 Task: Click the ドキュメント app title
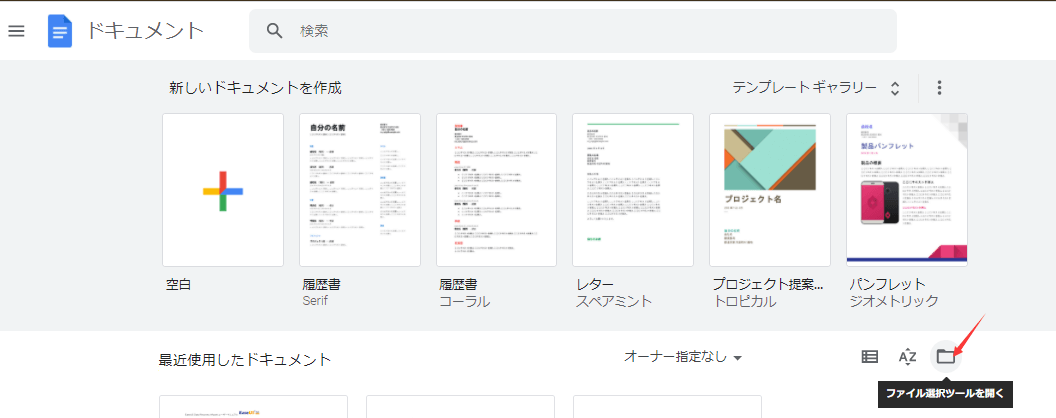coord(145,31)
